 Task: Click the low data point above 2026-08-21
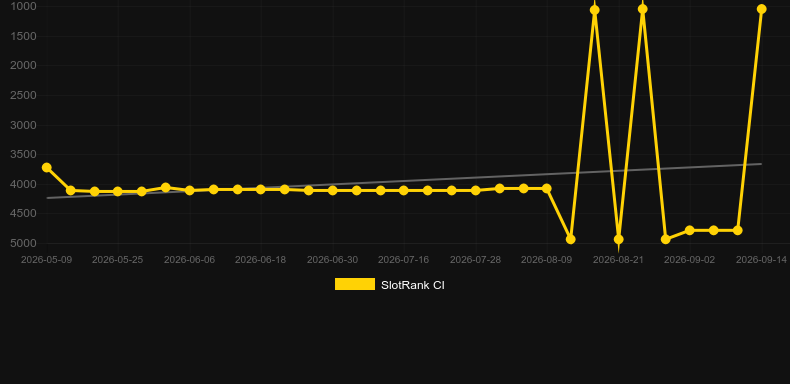[x=619, y=239]
